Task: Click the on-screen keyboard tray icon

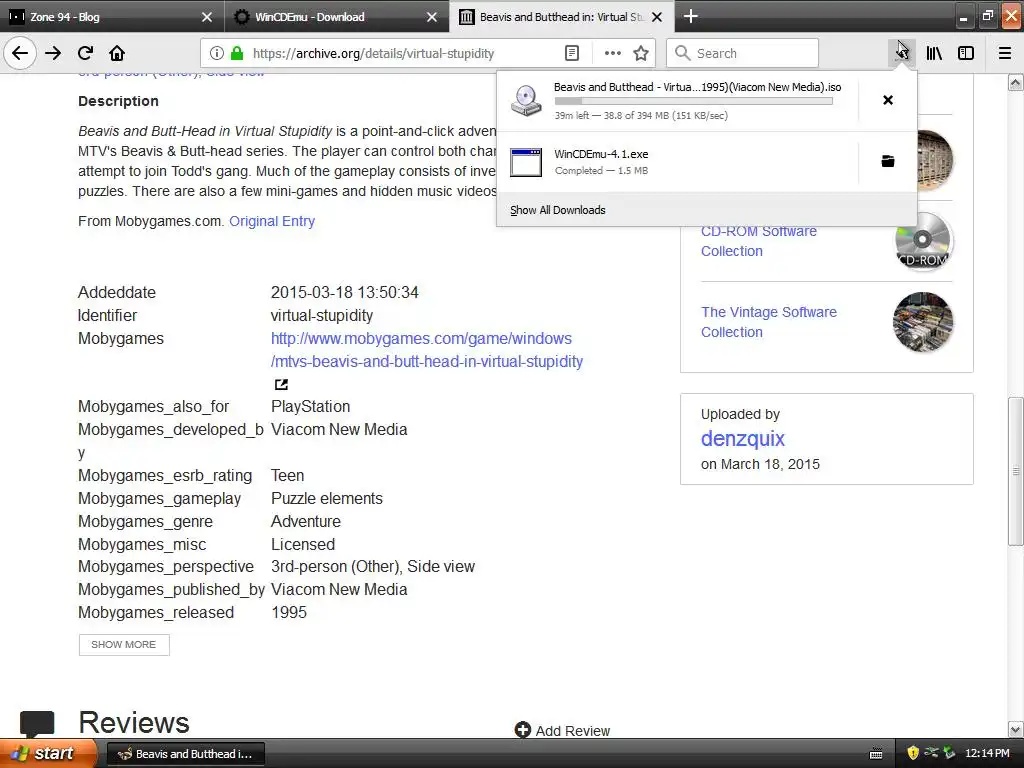Action: click(x=876, y=754)
